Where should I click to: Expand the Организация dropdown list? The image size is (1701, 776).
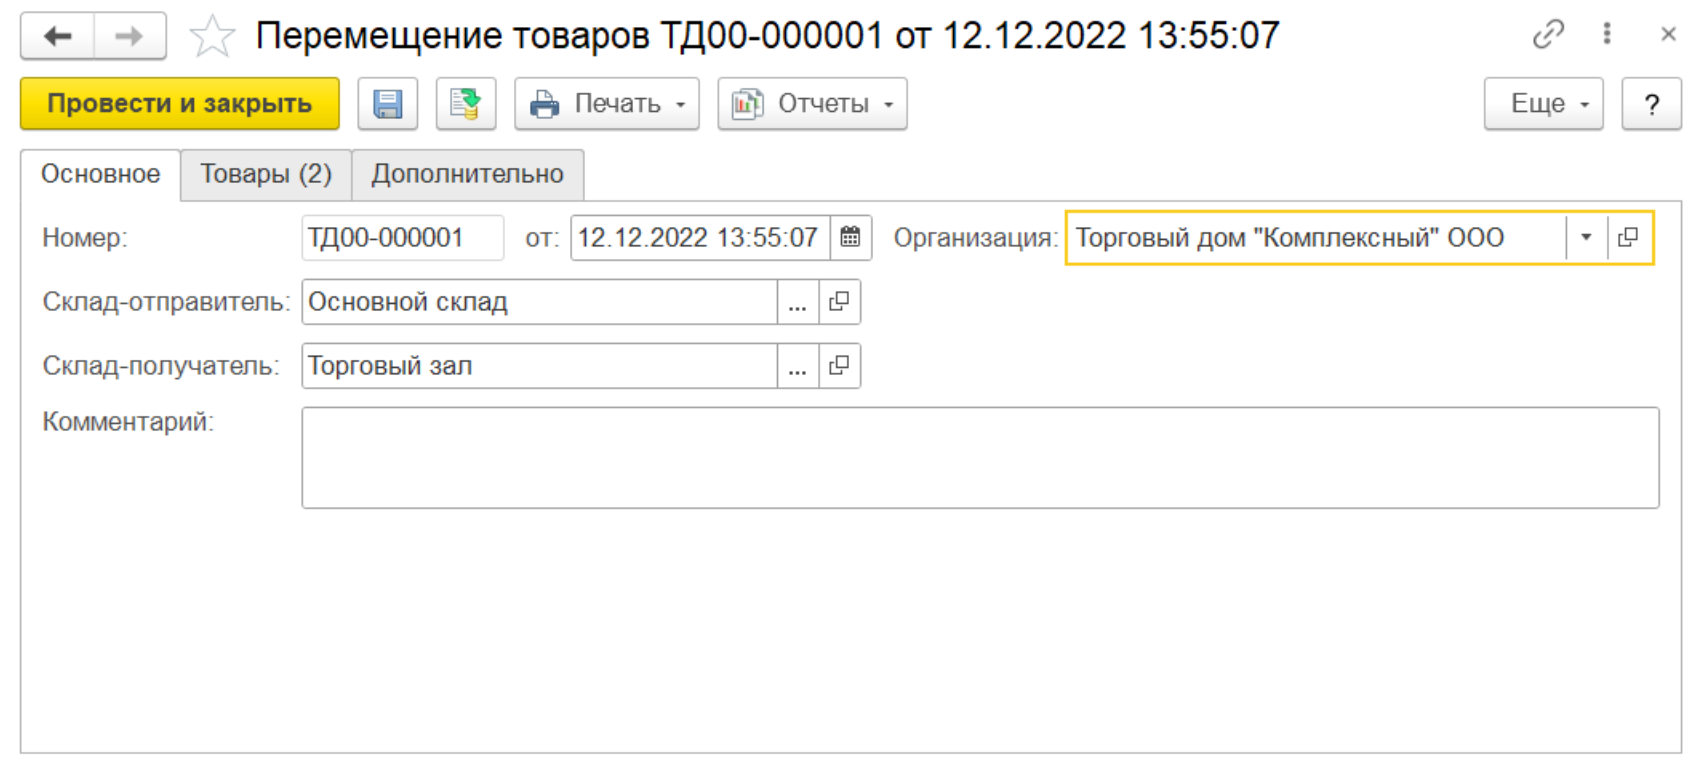pyautogui.click(x=1586, y=238)
